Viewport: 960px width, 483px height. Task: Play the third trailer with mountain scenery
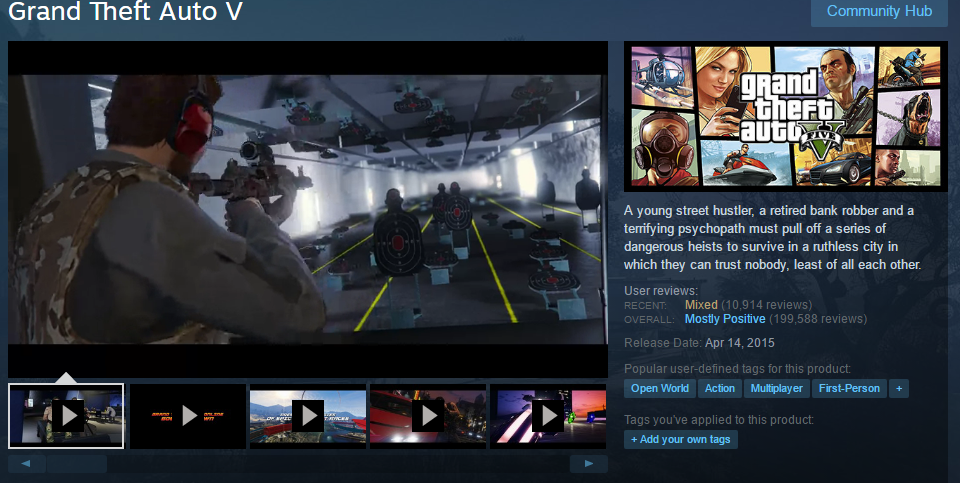coord(308,416)
